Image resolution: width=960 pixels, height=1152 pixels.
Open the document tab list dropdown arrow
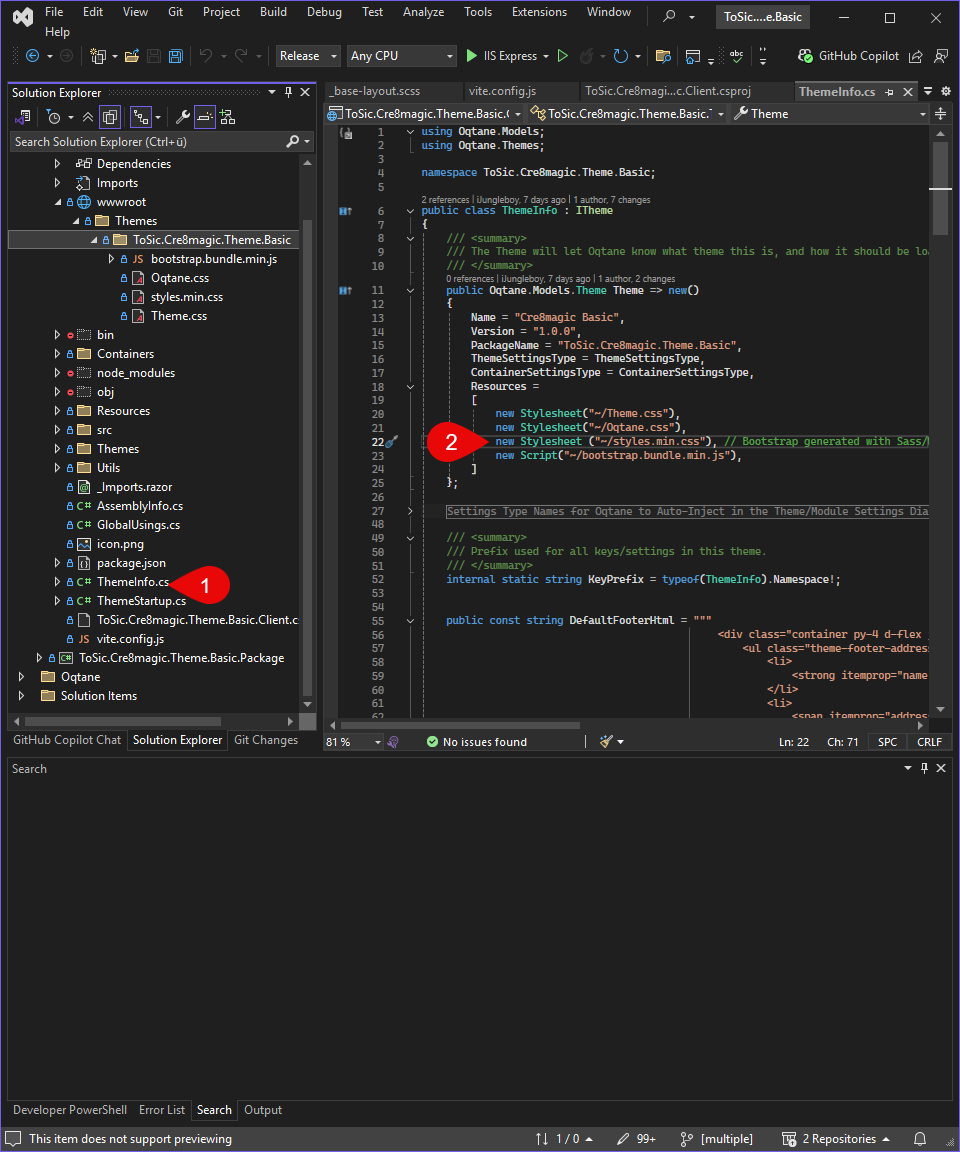(x=928, y=91)
